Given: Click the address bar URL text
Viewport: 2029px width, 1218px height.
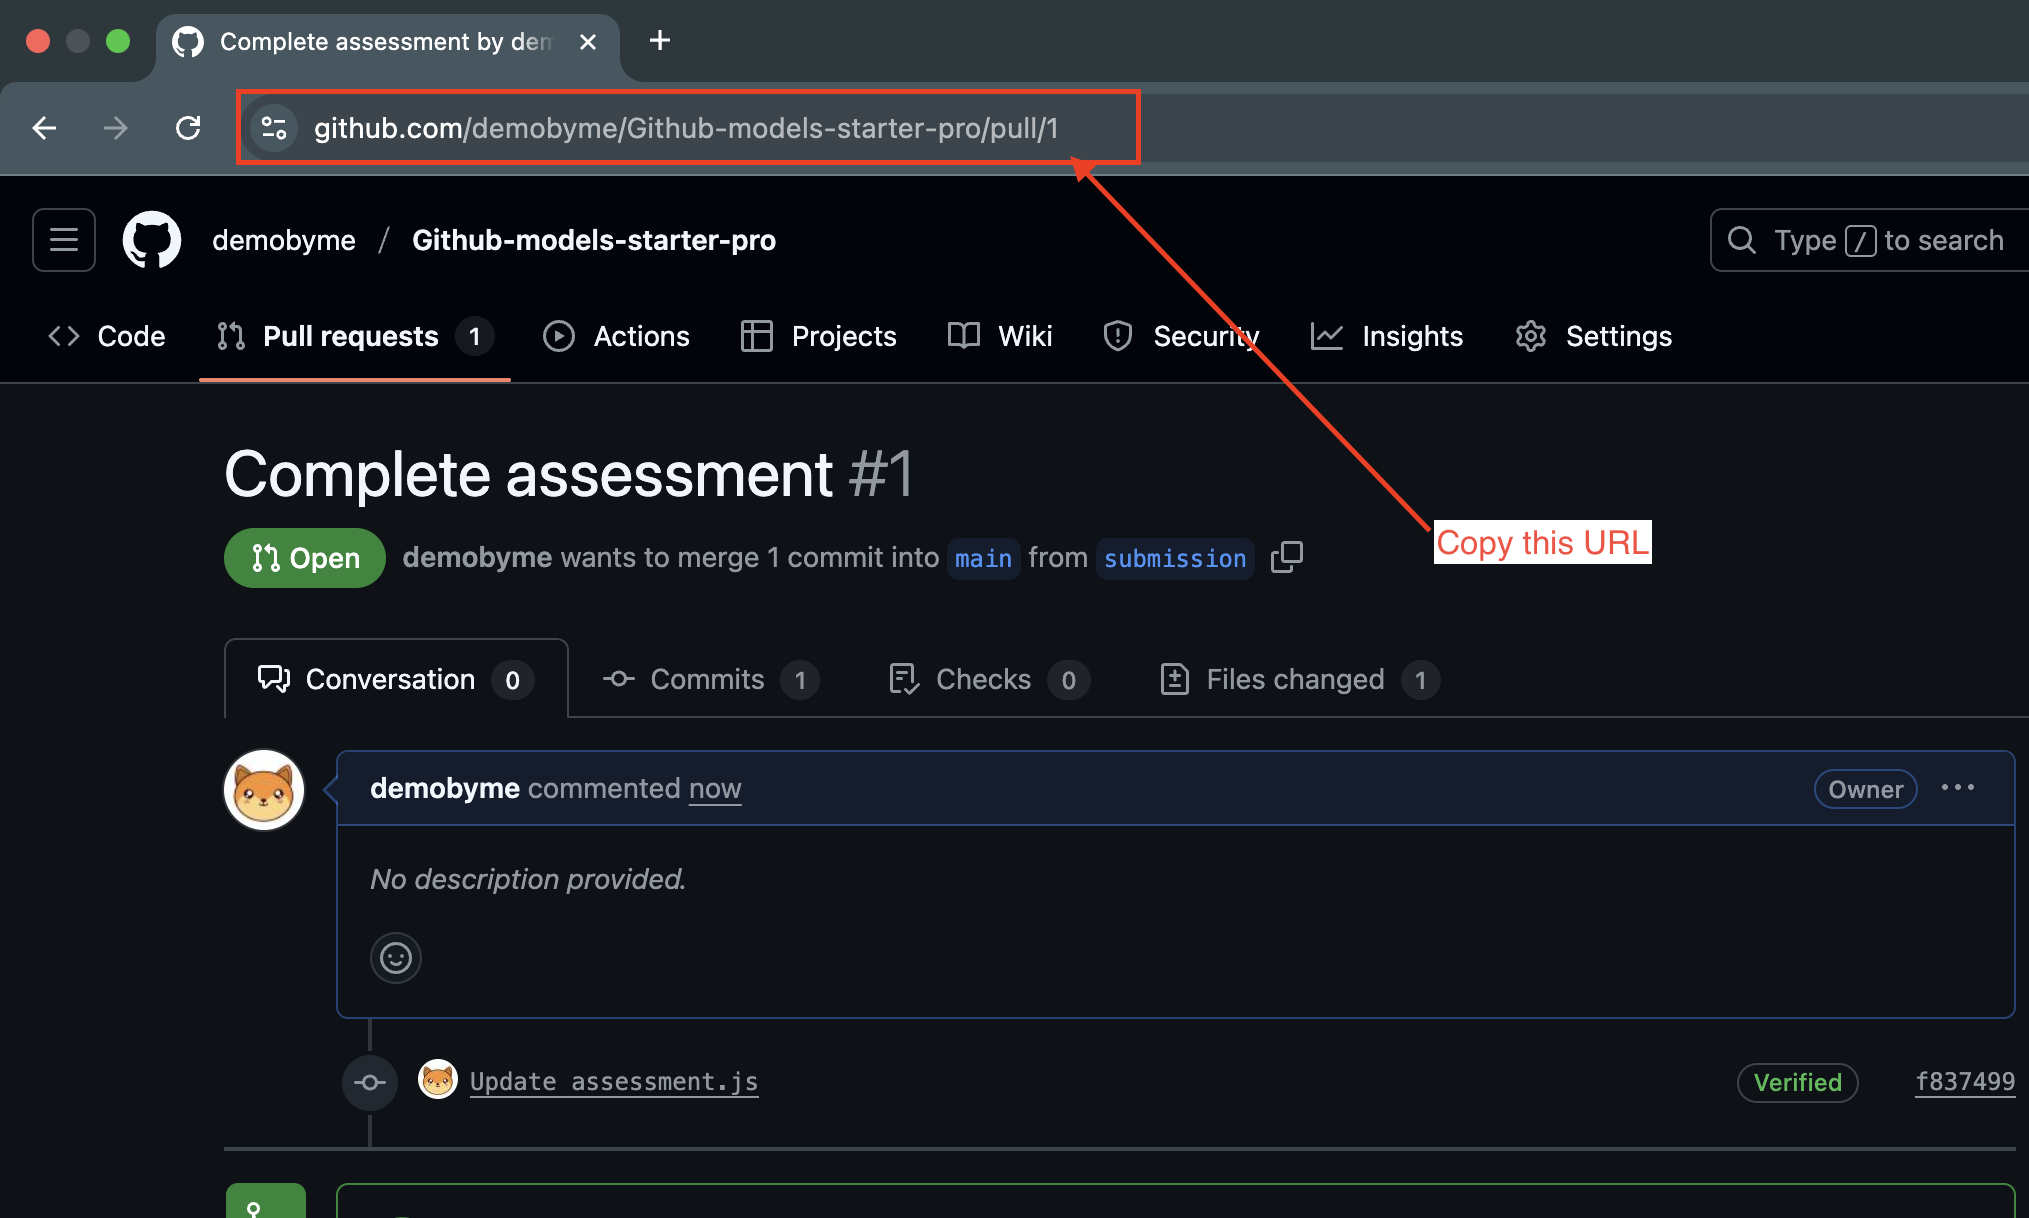Looking at the screenshot, I should point(686,128).
